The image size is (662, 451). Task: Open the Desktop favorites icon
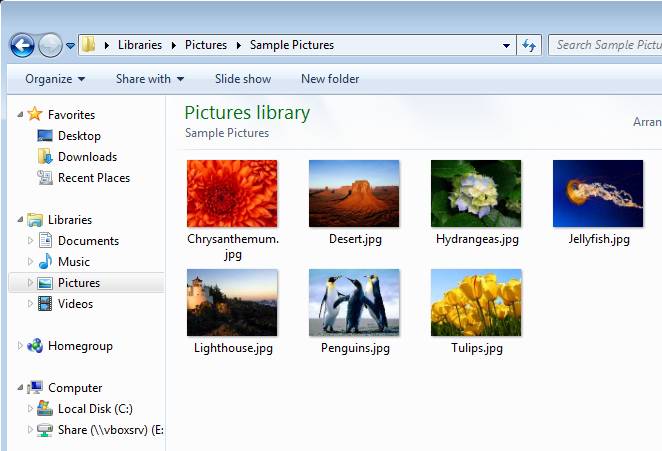pos(45,136)
